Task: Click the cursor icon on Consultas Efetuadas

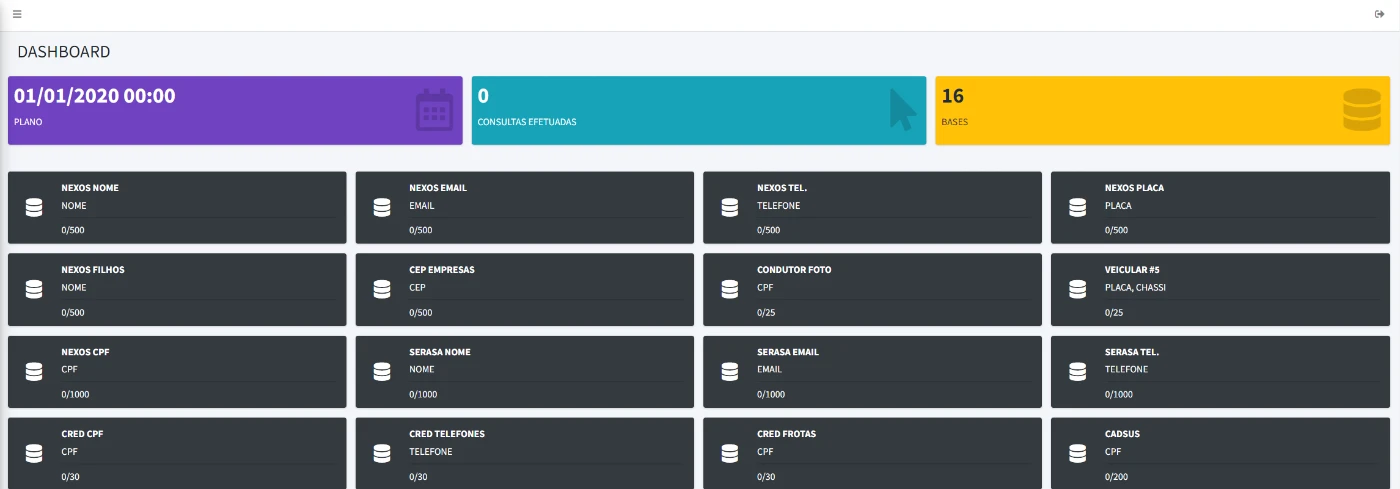Action: tap(902, 110)
